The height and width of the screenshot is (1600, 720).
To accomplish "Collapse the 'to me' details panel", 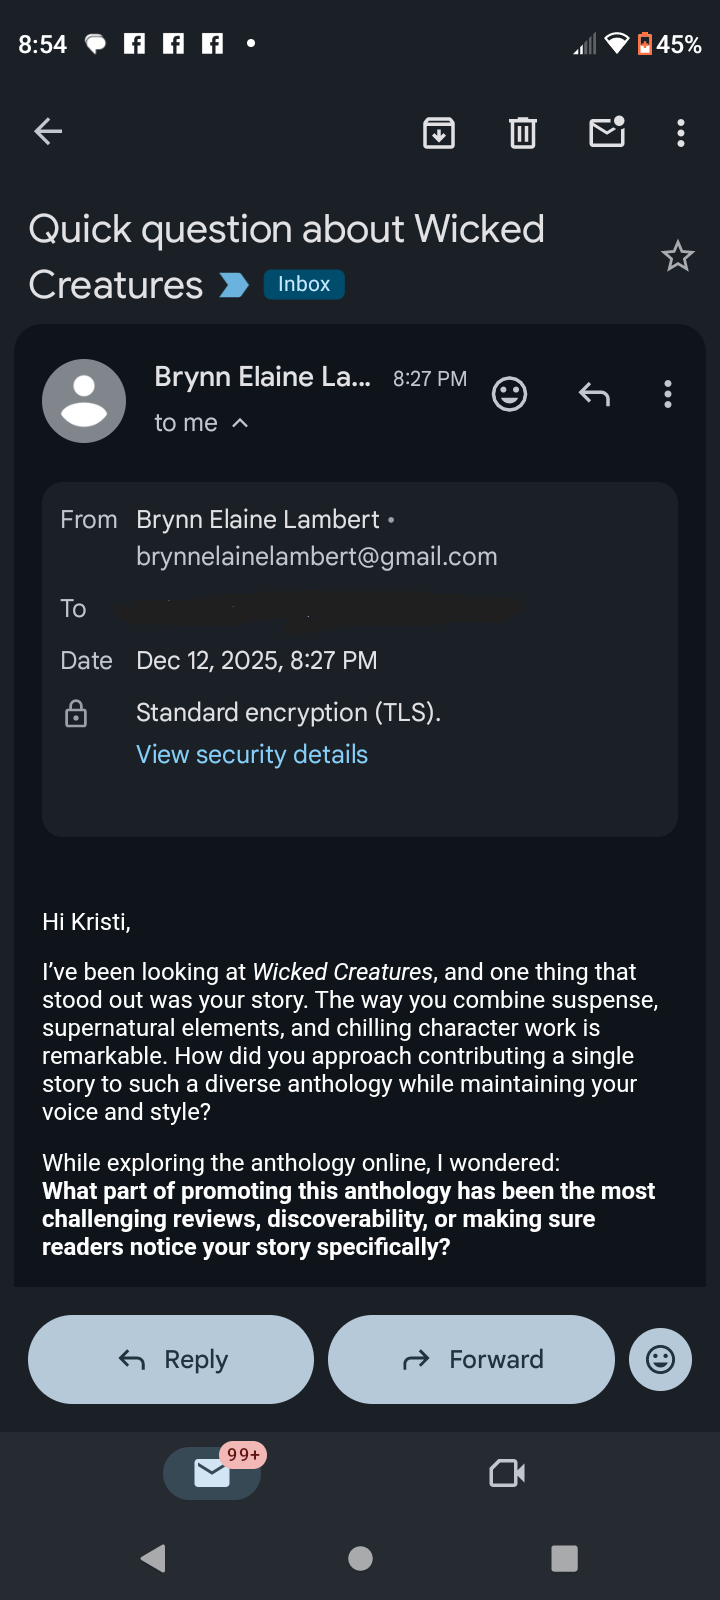I will (x=240, y=422).
